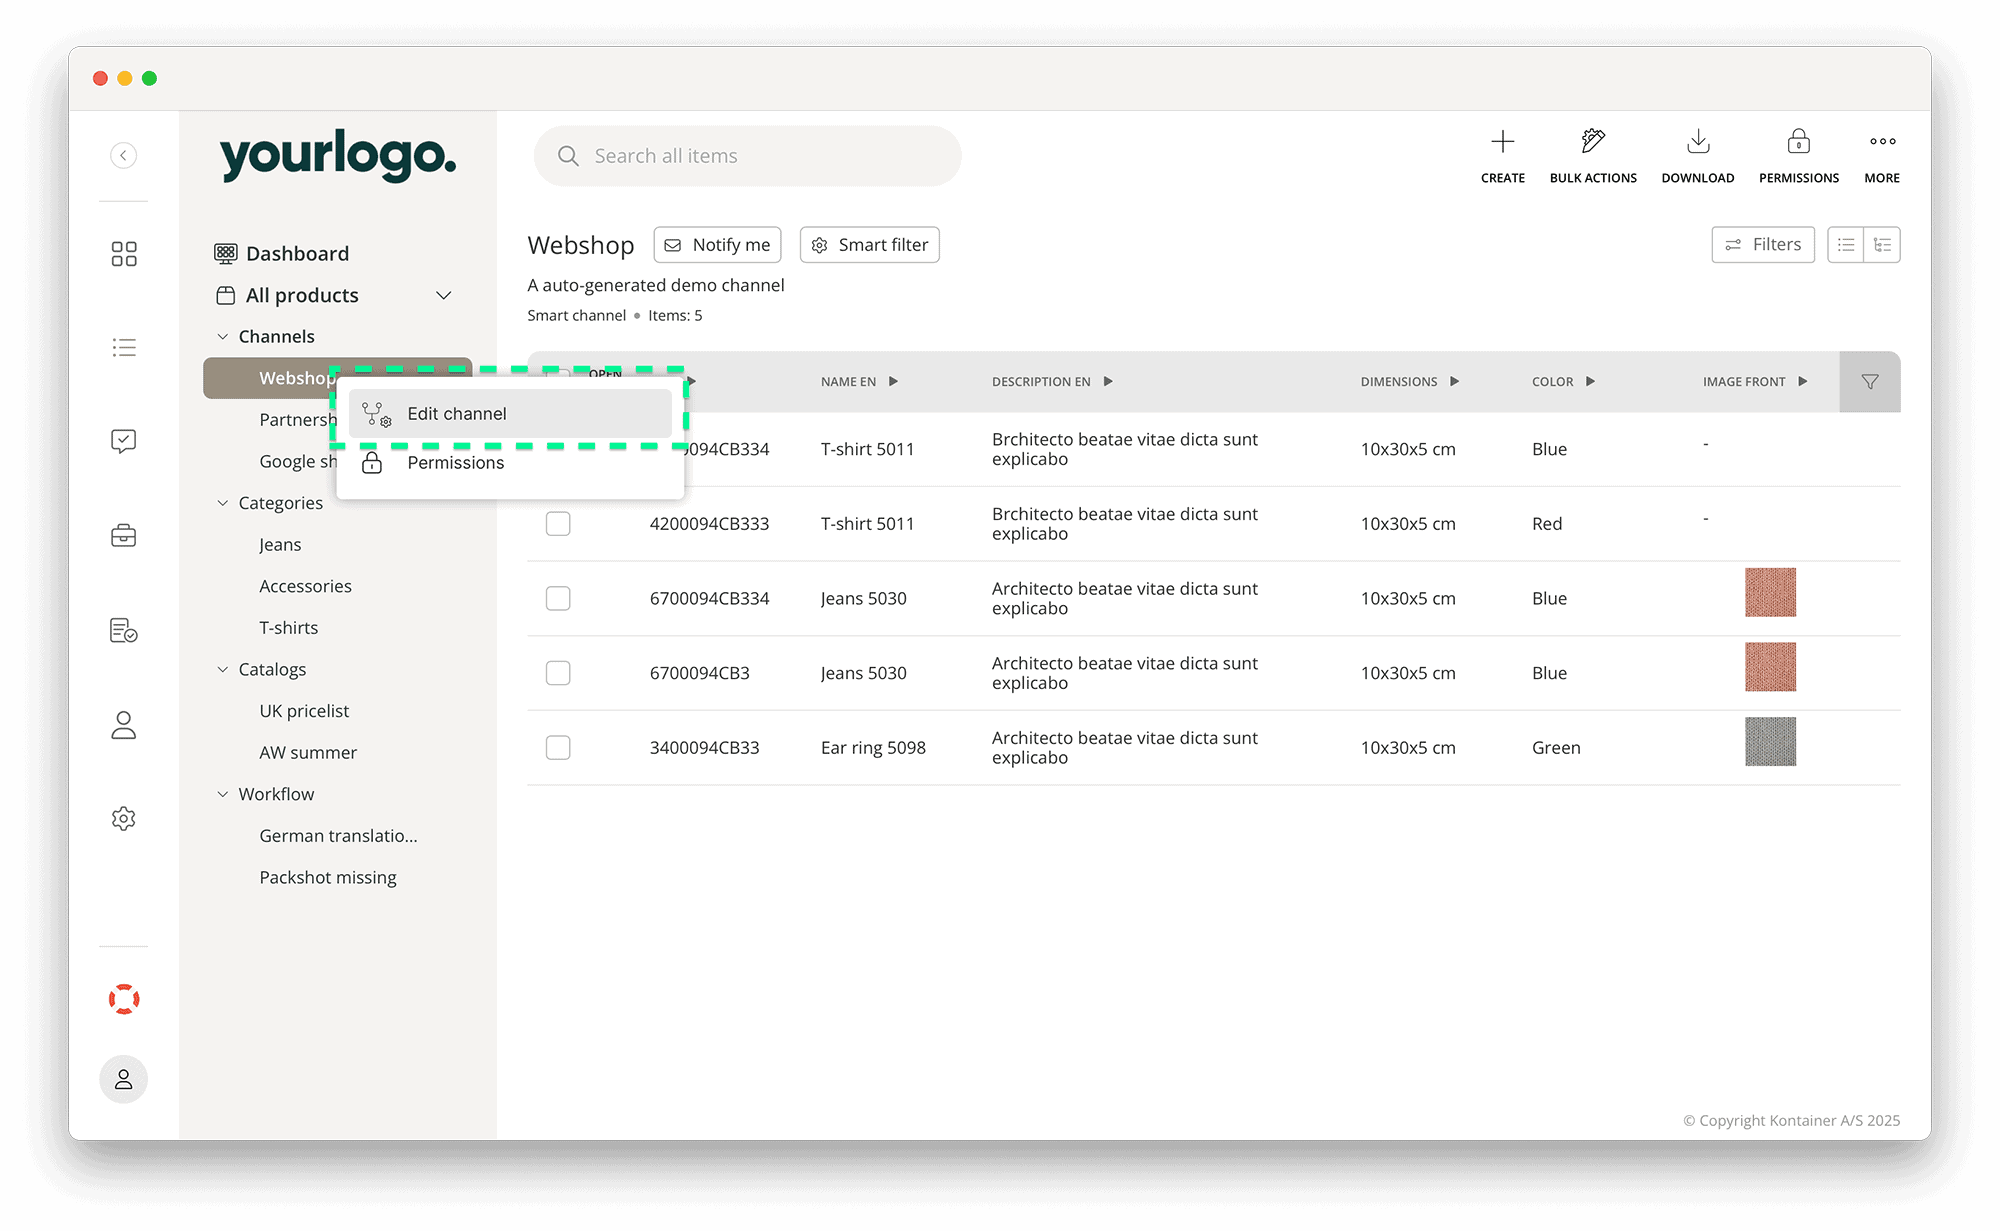2000x1231 pixels.
Task: Open Bulk Actions pencil icon
Action: (x=1593, y=142)
